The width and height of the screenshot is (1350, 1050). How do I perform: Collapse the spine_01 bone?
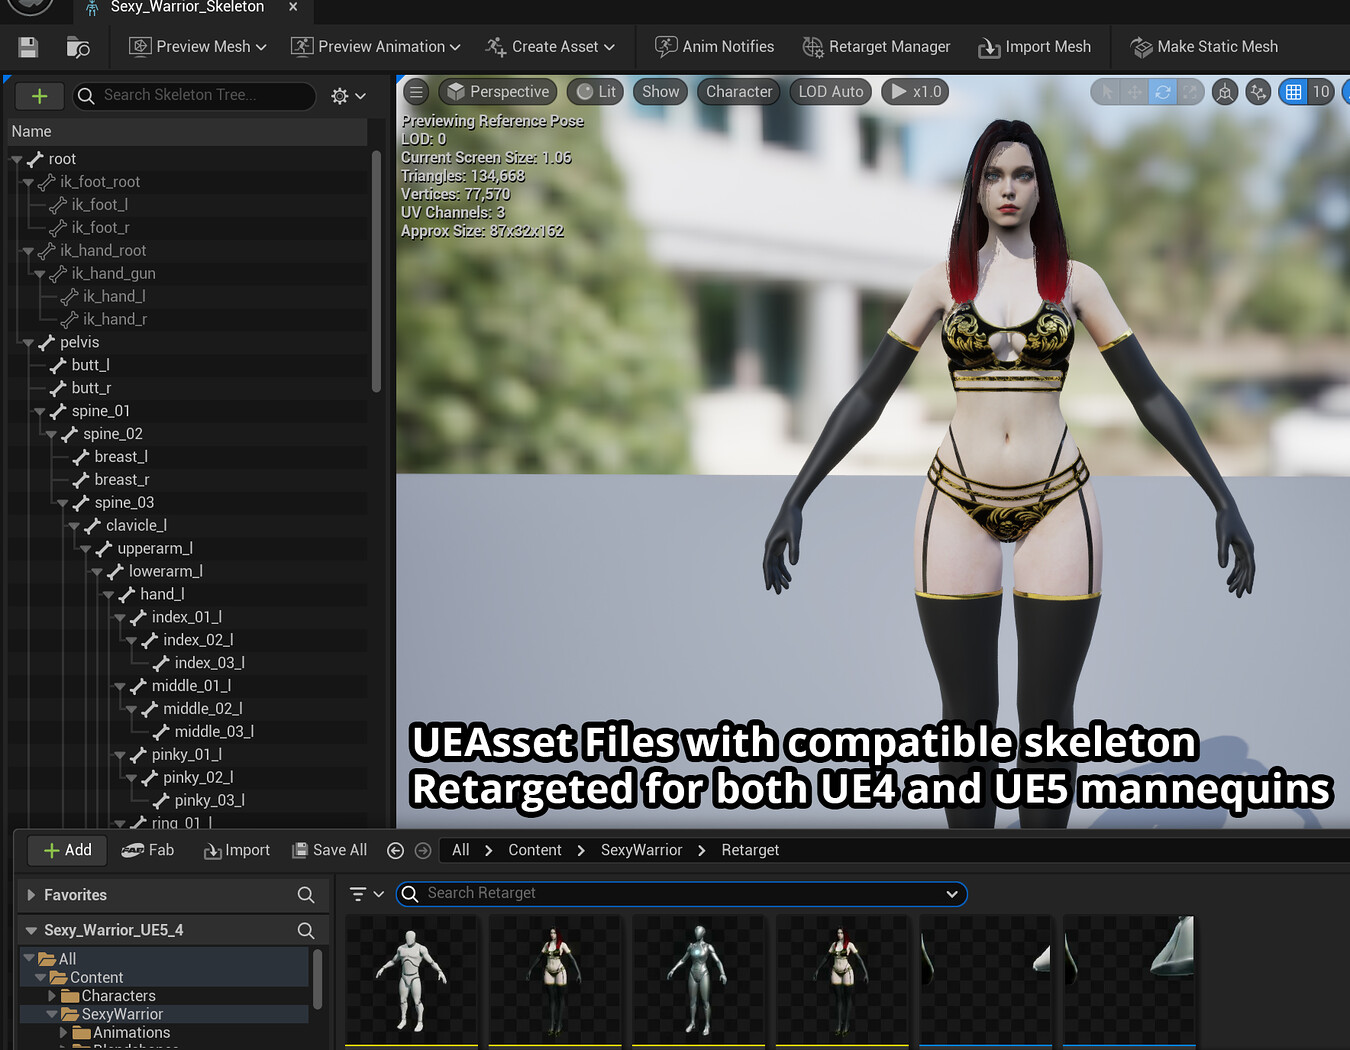click(x=40, y=412)
